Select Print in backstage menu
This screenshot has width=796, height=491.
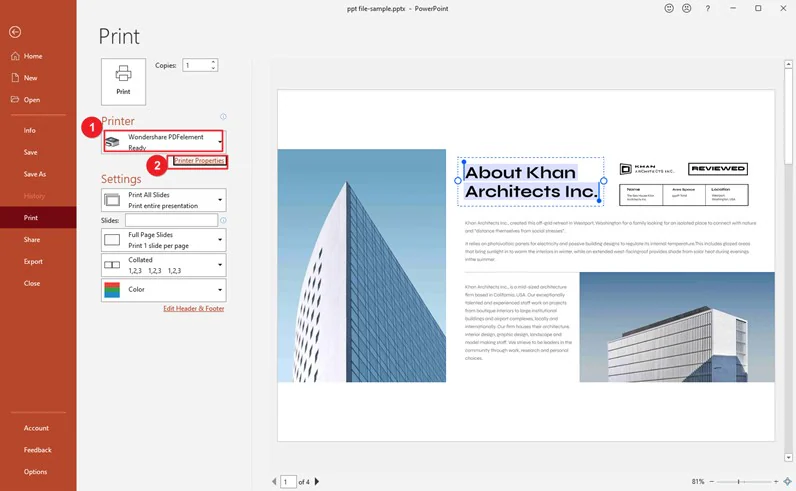click(38, 217)
